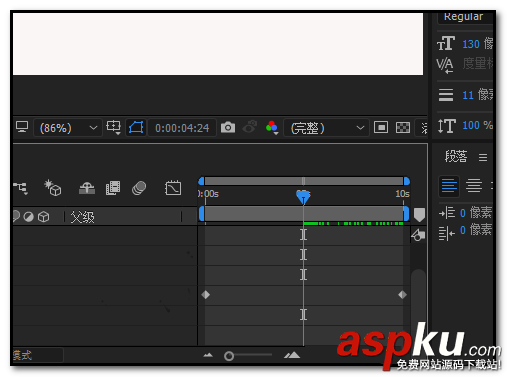Click the left indent value 0
The width and height of the screenshot is (507, 377).
coord(463,213)
